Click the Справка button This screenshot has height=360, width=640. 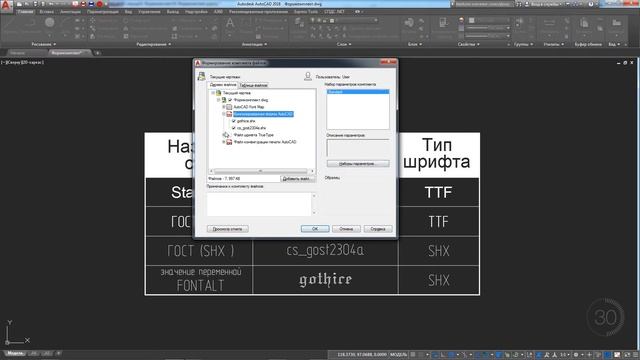(378, 229)
